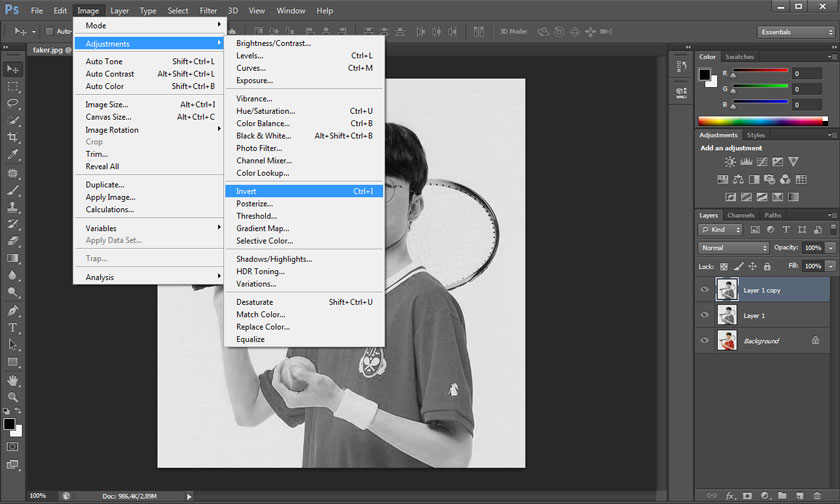Switch to the Swatches tab
The width and height of the screenshot is (840, 504).
click(x=739, y=57)
